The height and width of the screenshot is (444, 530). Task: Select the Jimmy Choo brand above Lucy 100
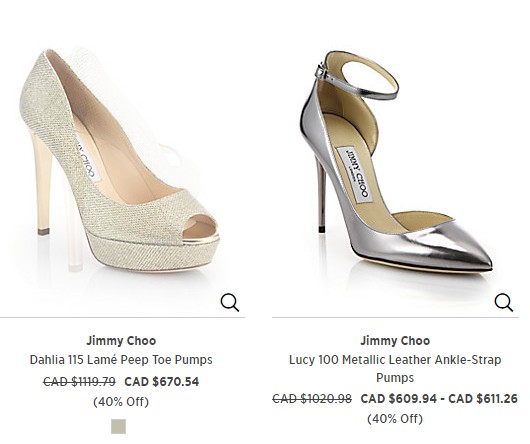pos(395,341)
